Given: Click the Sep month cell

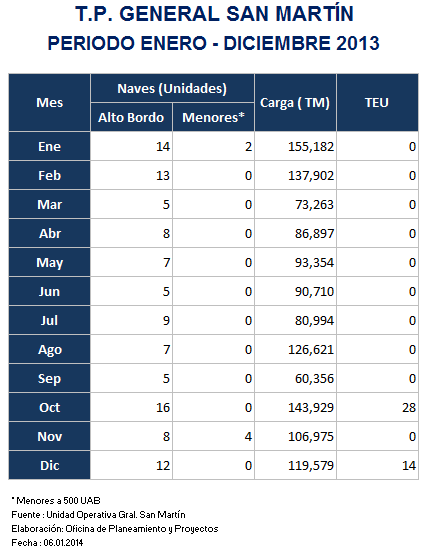Looking at the screenshot, I should pyautogui.click(x=49, y=378).
